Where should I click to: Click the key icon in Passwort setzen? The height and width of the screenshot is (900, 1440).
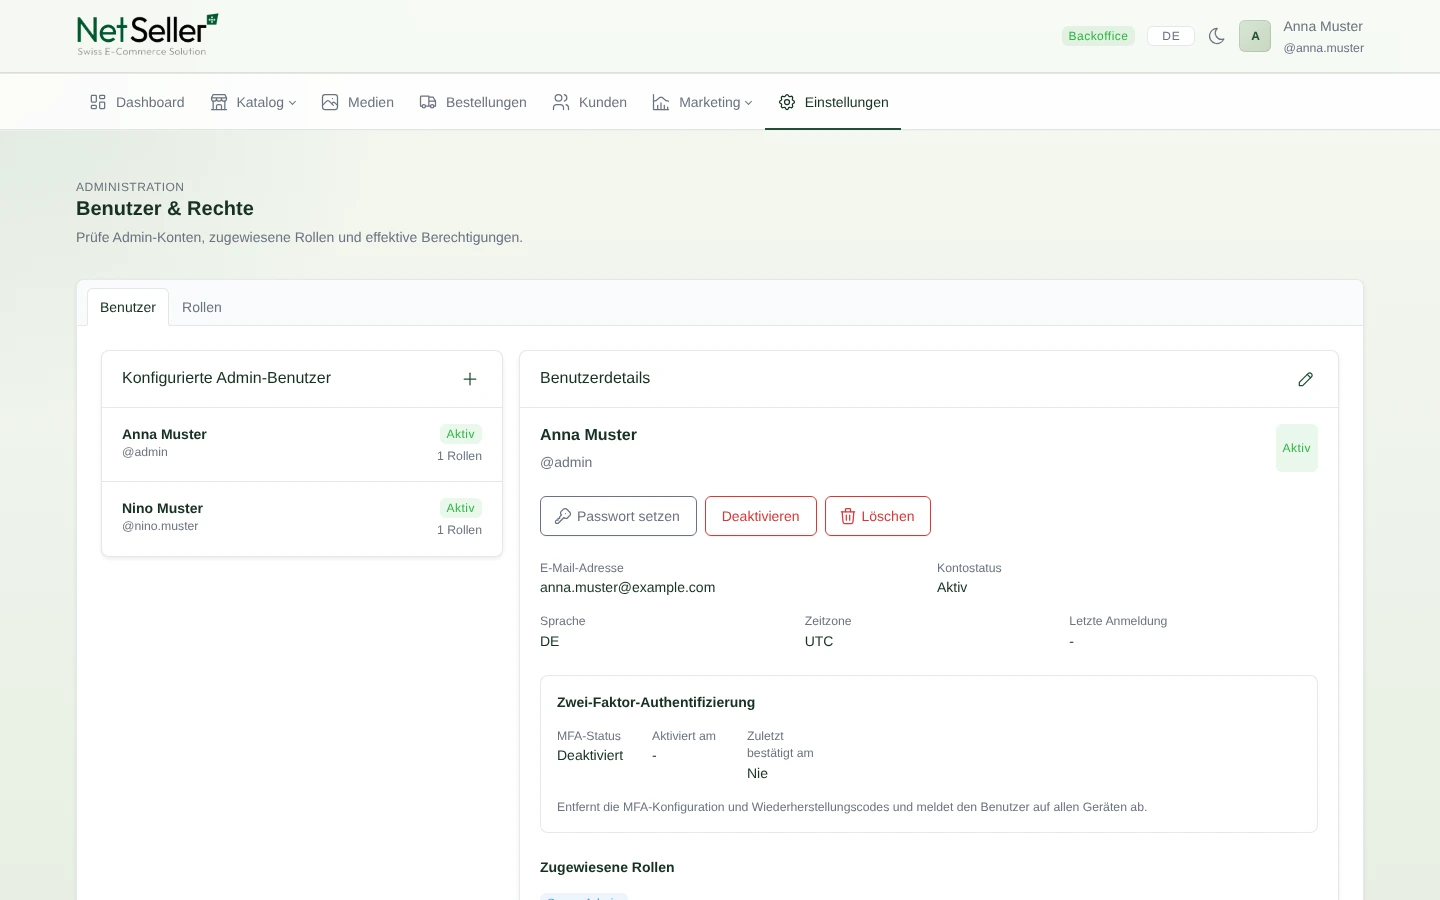point(563,516)
